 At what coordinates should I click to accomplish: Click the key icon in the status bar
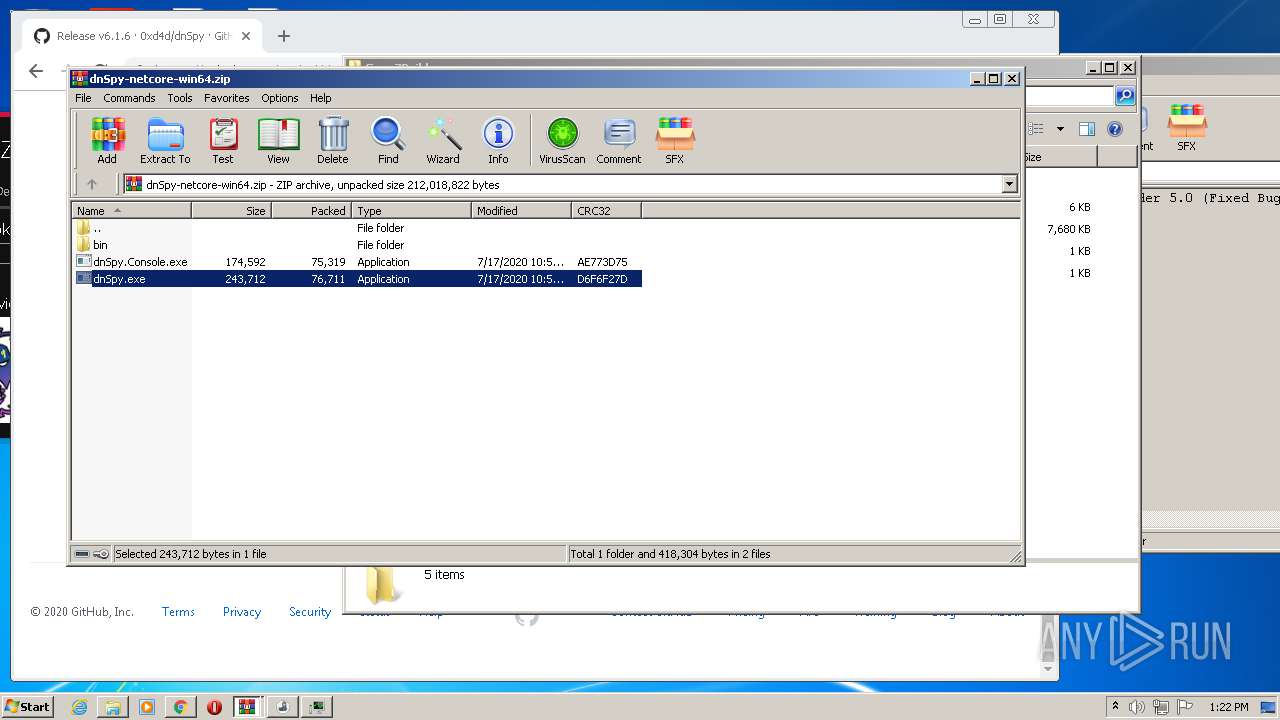(101, 554)
